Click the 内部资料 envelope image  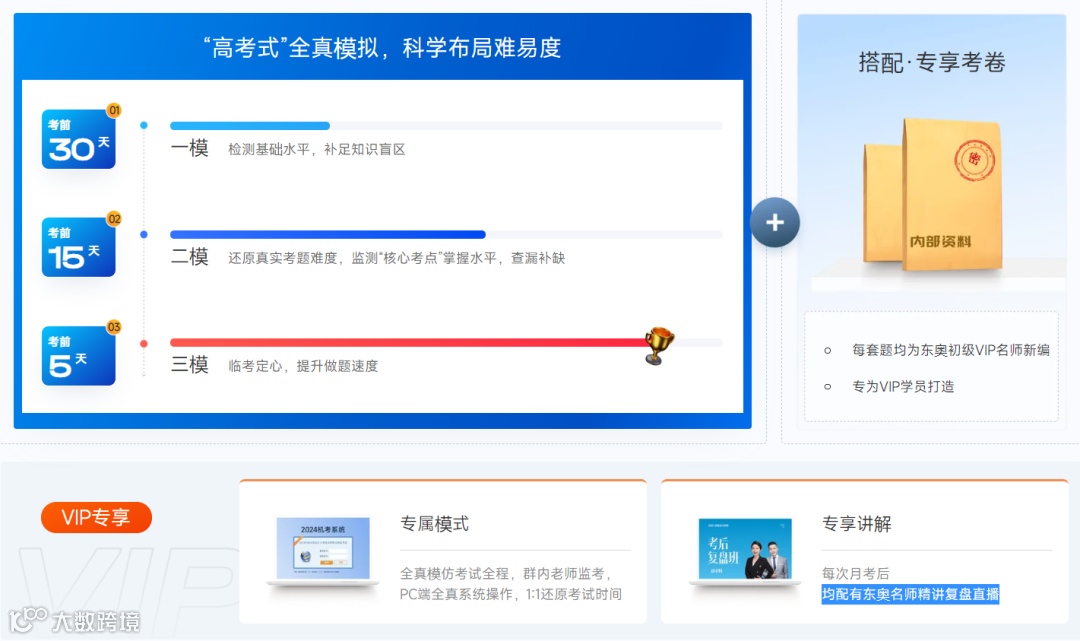[933, 194]
